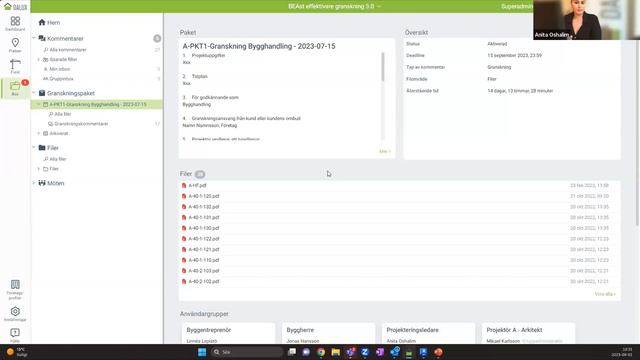This screenshot has height=360, width=640.
Task: Open file A-40-1-121.pdf
Action: tap(204, 249)
